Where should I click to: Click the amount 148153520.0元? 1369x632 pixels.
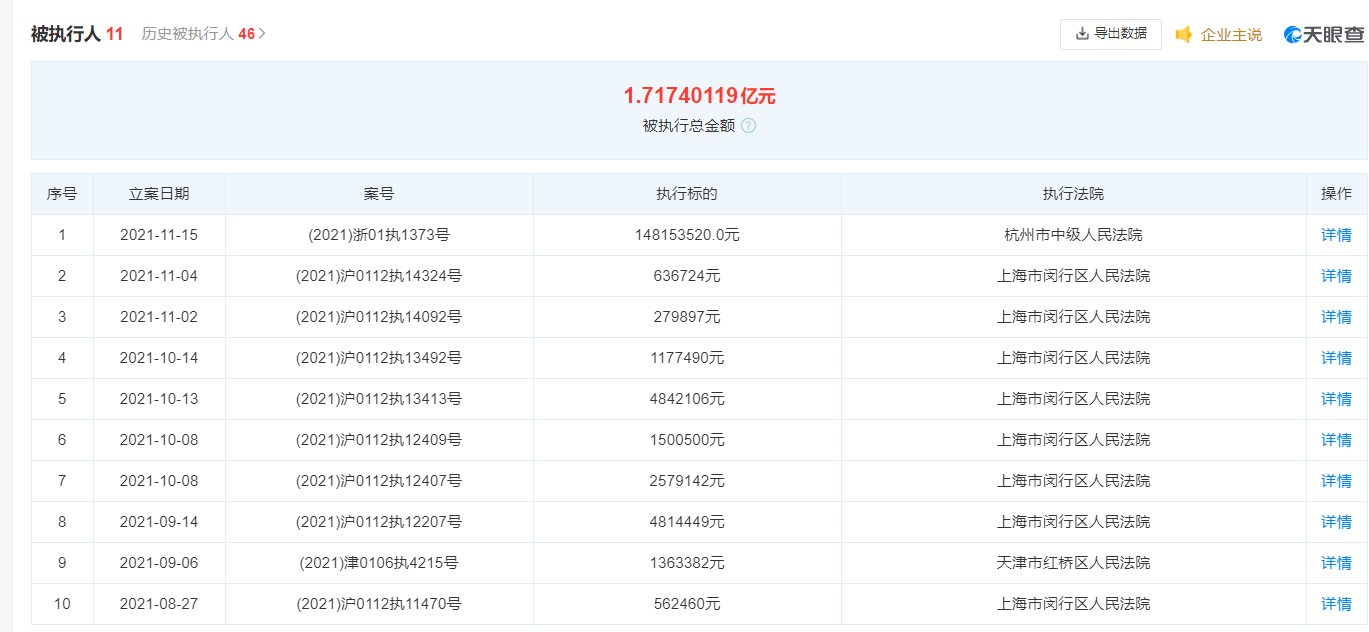coord(687,235)
